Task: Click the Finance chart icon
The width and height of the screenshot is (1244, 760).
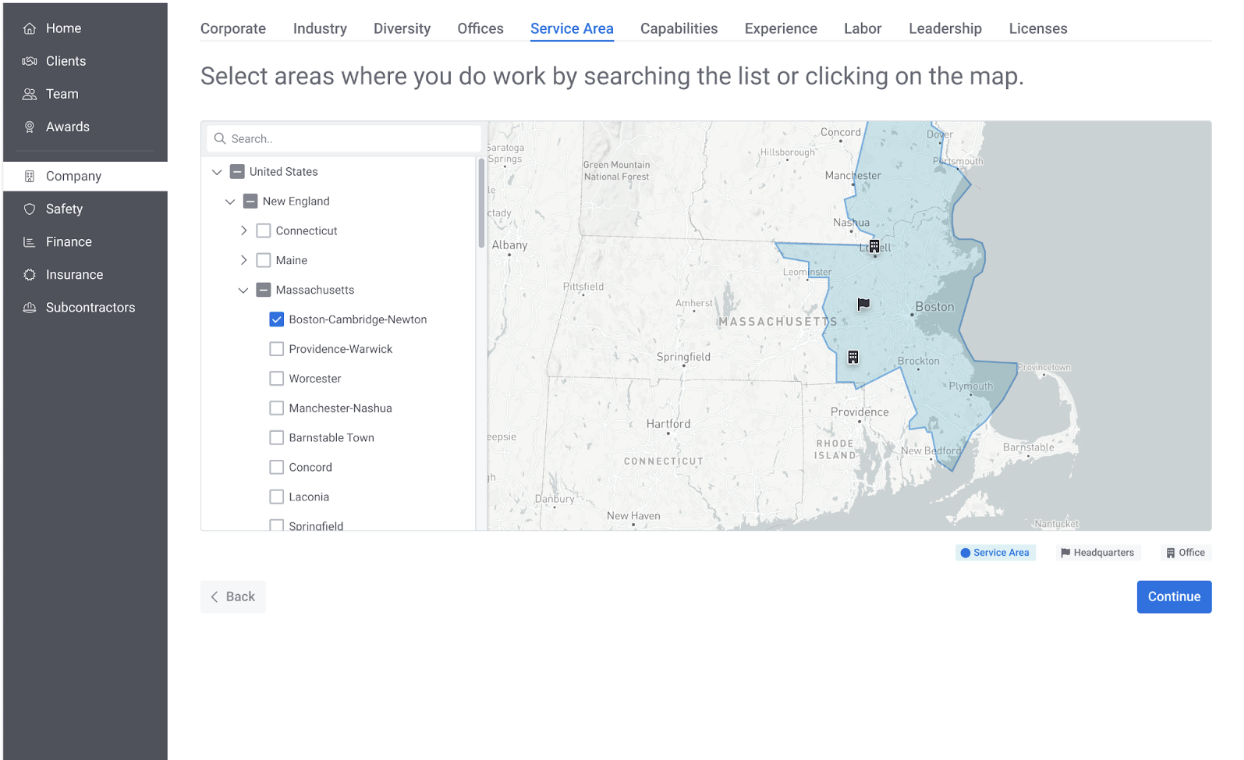Action: 29,242
